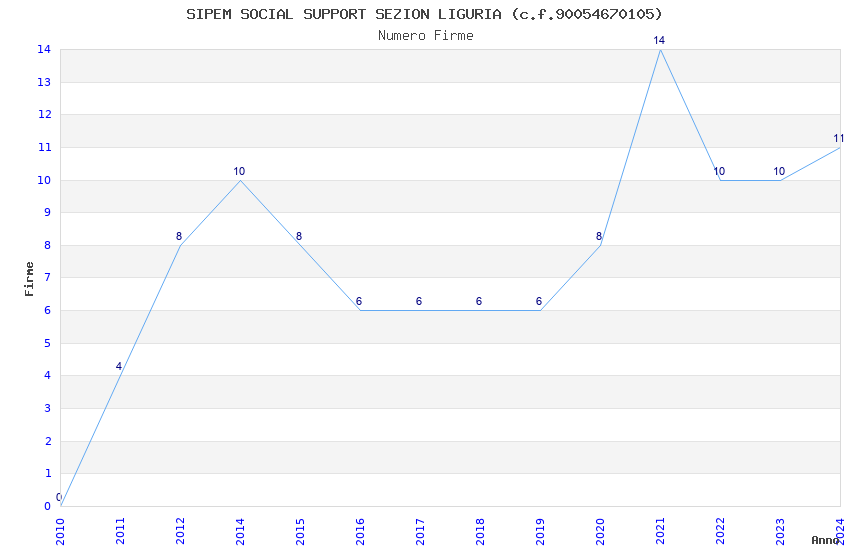Click the data label 6 above 2017
Screen dimensions: 850x550
point(419,301)
